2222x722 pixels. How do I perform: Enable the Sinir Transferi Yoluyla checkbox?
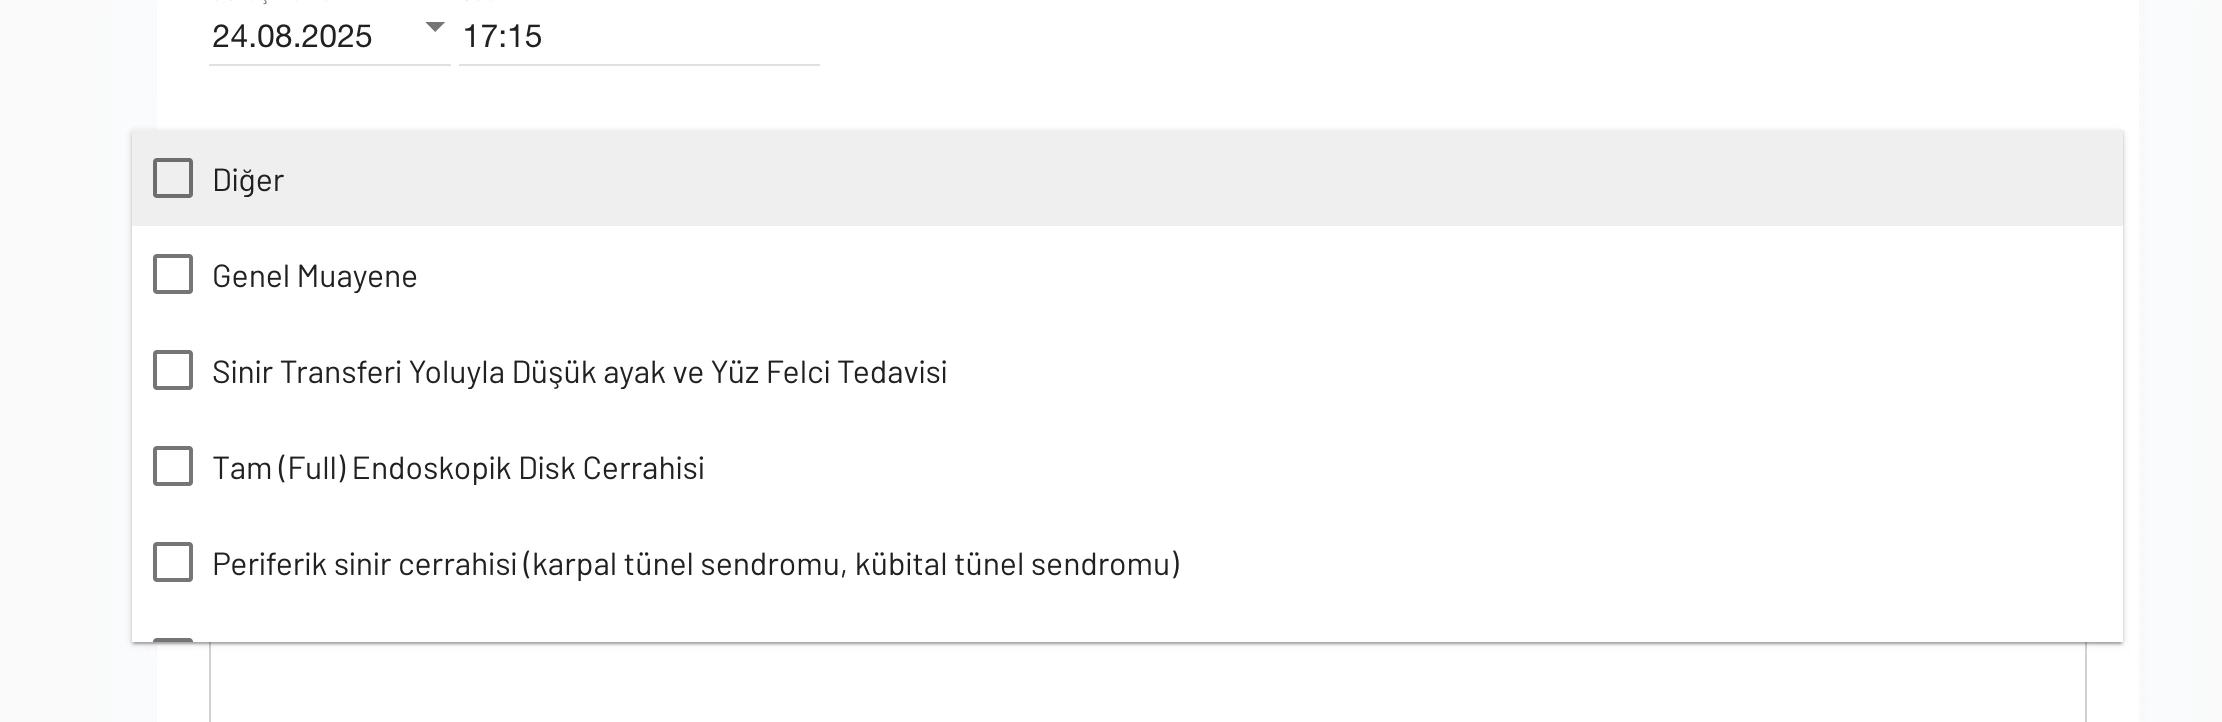click(173, 371)
